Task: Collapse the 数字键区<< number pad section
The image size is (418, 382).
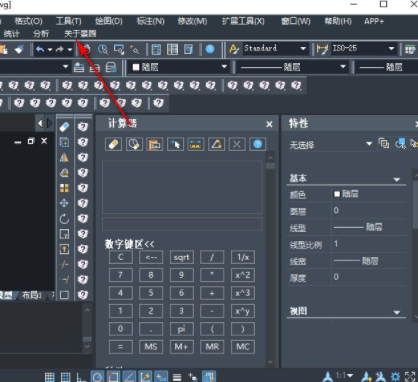Action: [130, 244]
